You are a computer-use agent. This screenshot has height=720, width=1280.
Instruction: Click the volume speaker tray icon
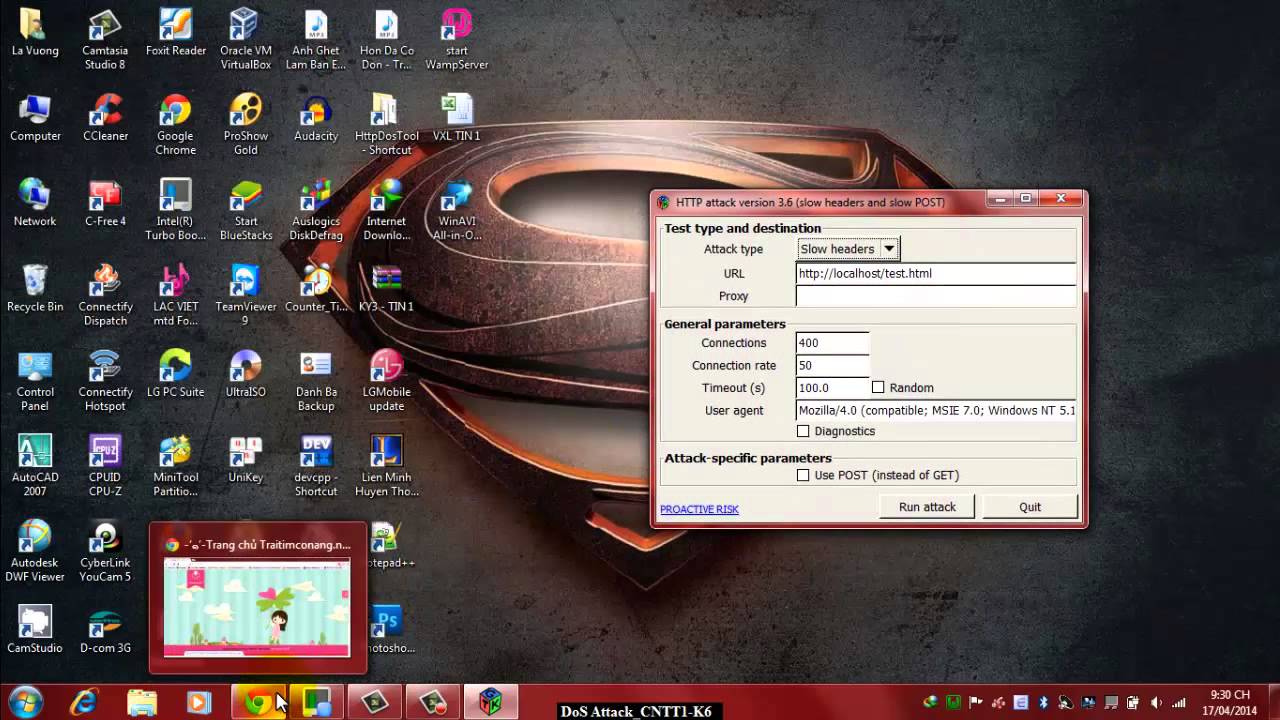tap(1156, 702)
